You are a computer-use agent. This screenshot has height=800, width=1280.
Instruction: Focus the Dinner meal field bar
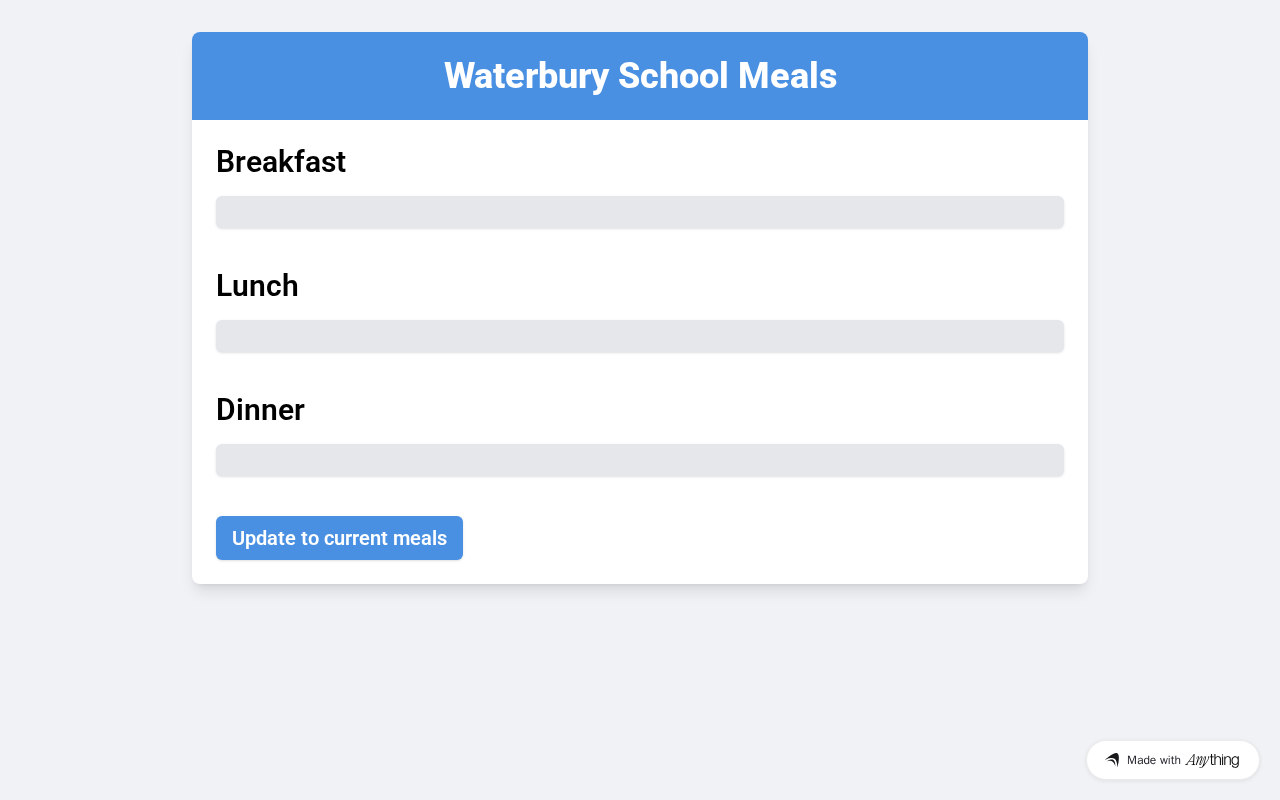coord(640,460)
